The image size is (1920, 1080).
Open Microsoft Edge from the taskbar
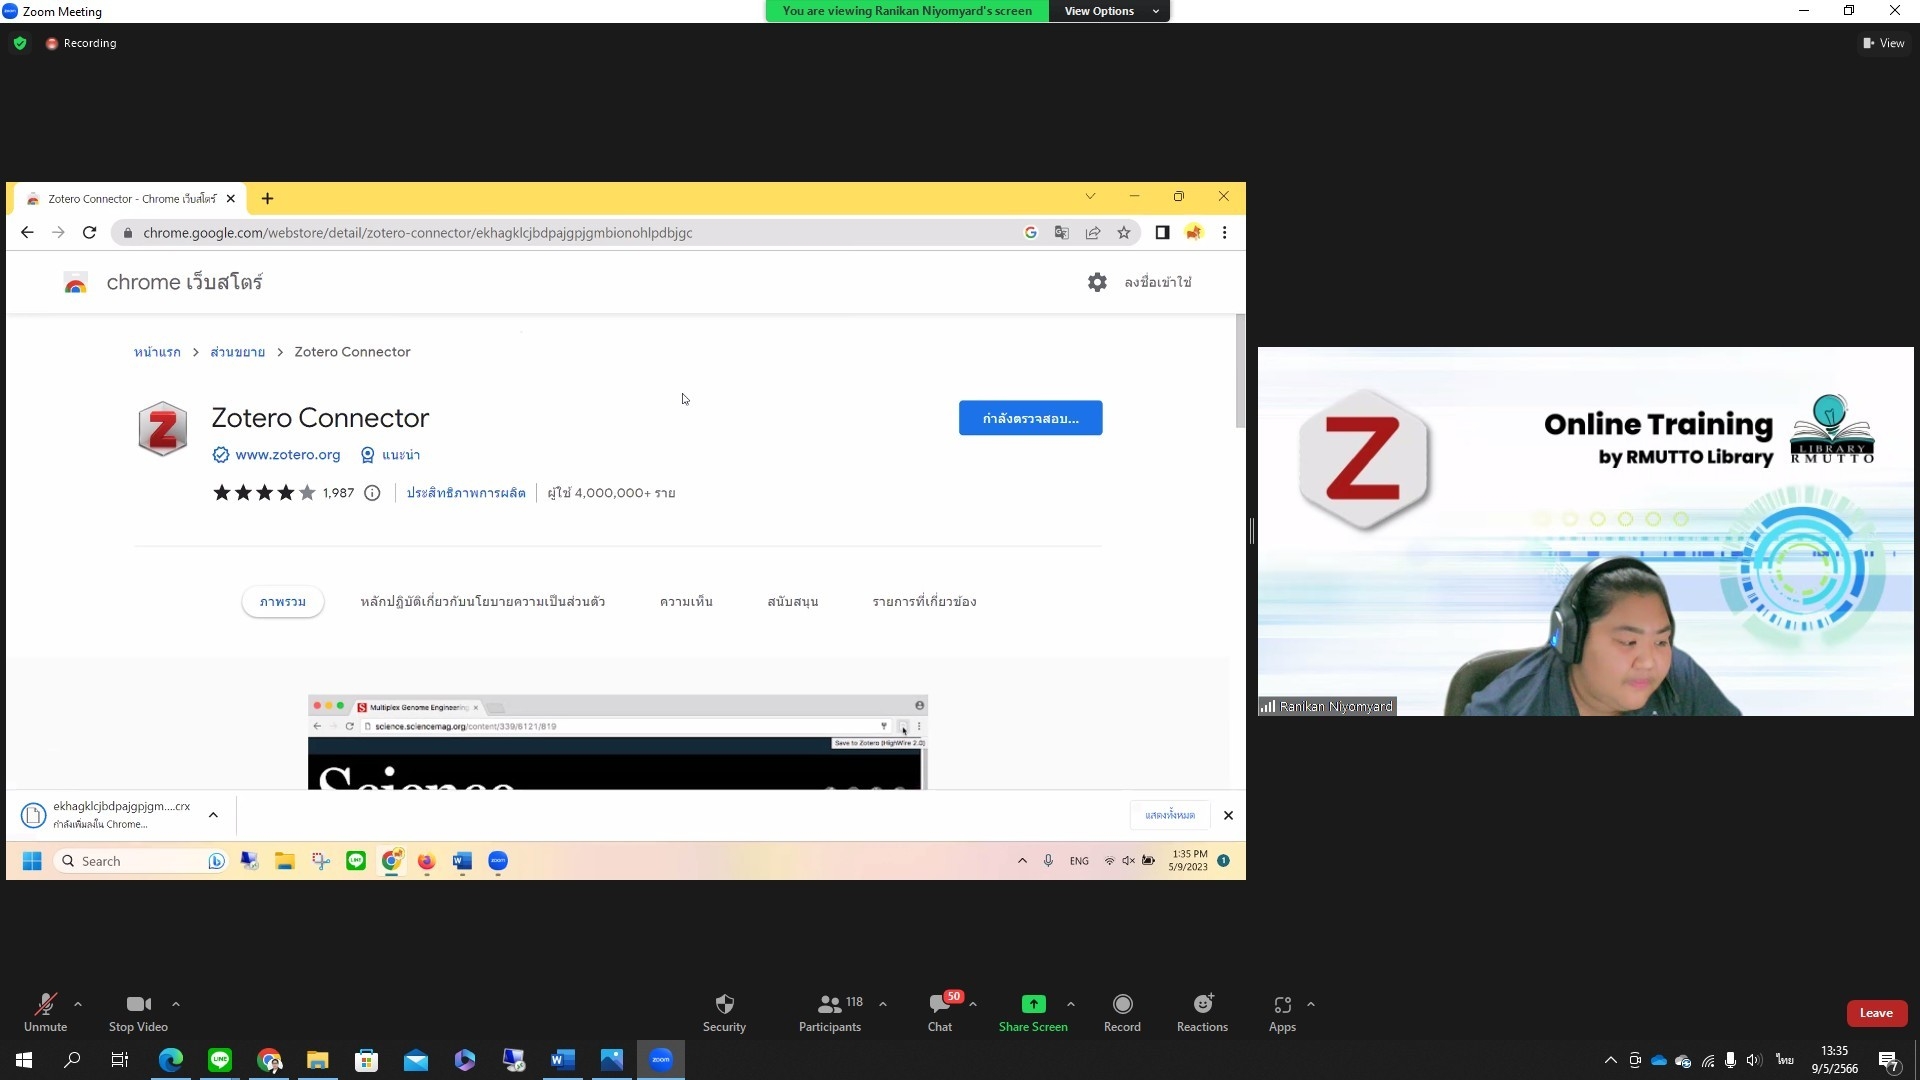[x=171, y=1060]
